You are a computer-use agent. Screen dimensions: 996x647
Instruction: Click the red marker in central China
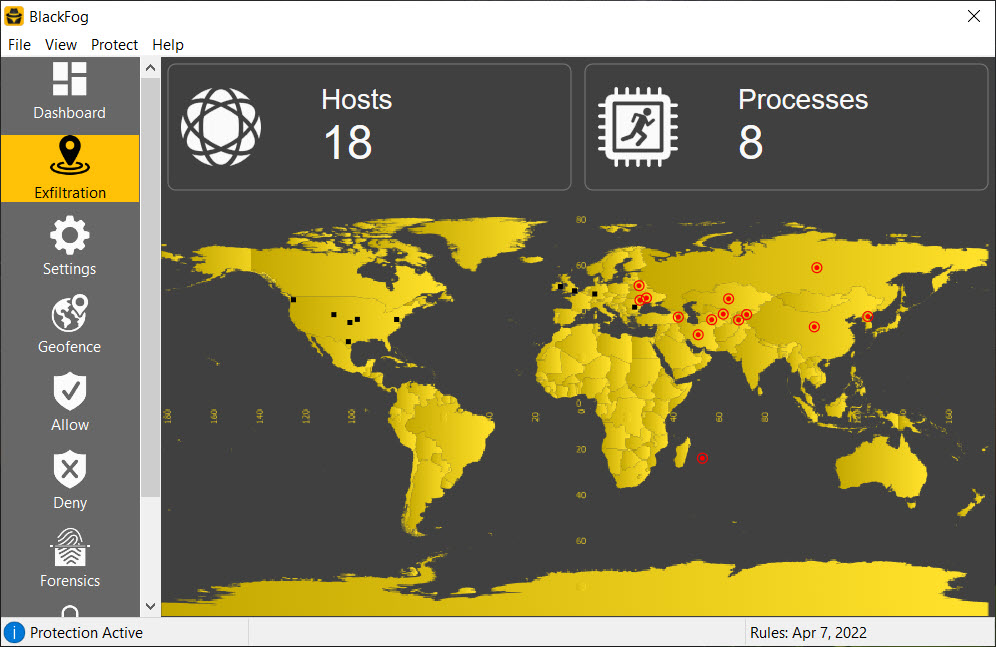coord(814,327)
